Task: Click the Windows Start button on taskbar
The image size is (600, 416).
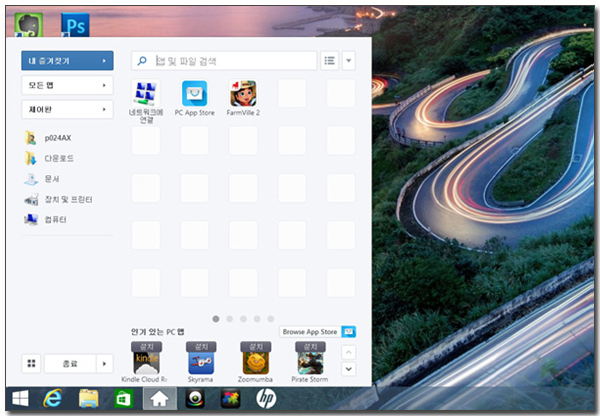Action: click(20, 398)
